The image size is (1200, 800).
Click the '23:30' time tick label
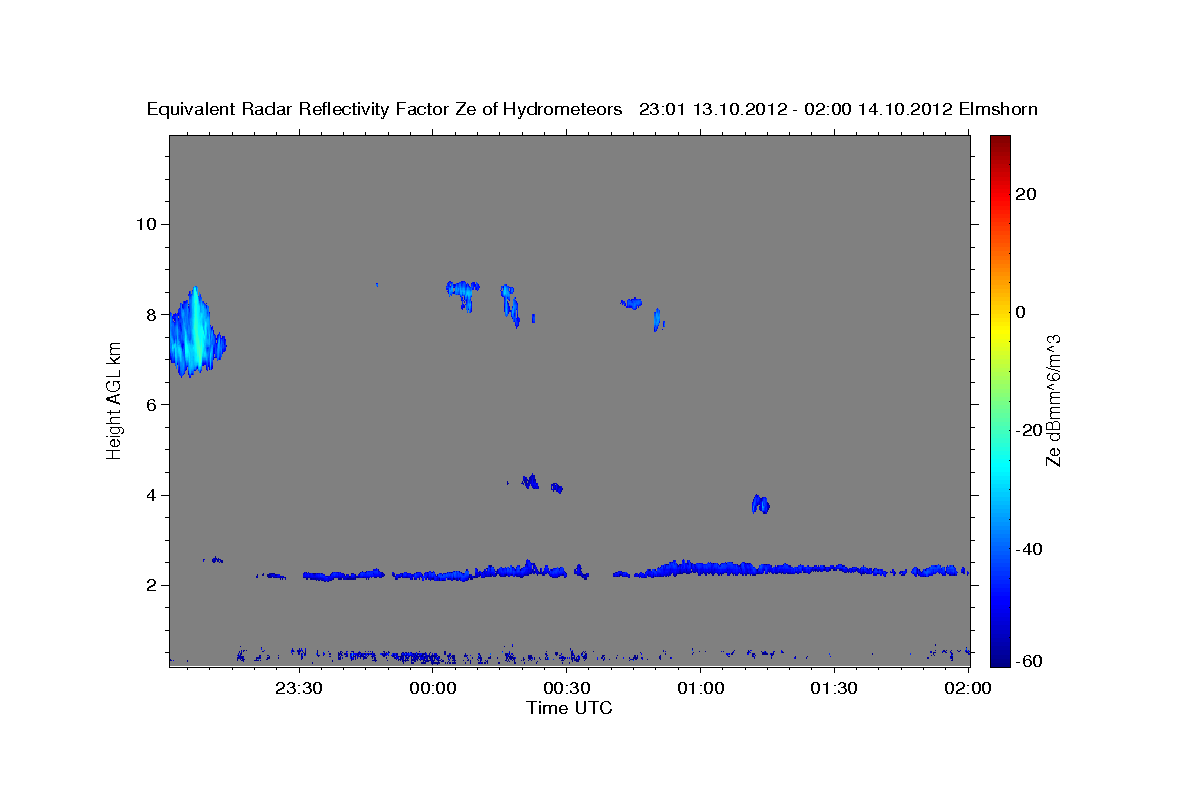point(299,688)
